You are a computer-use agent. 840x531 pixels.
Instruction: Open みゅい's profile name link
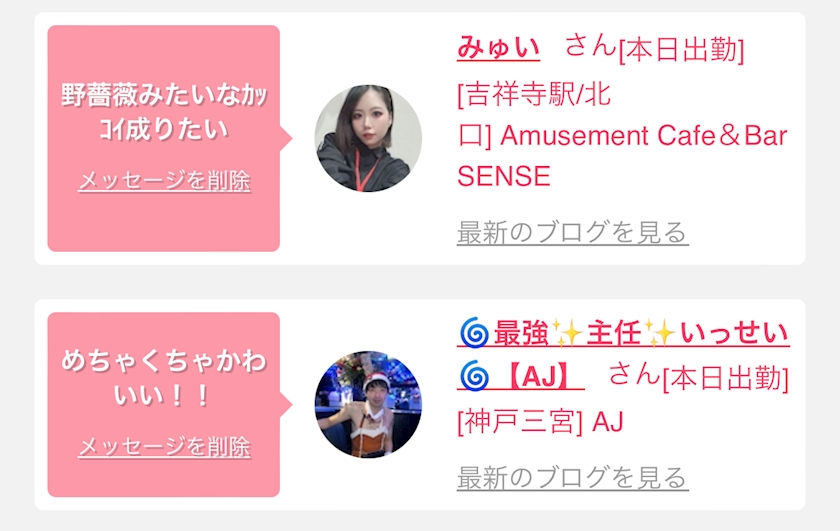coord(498,47)
